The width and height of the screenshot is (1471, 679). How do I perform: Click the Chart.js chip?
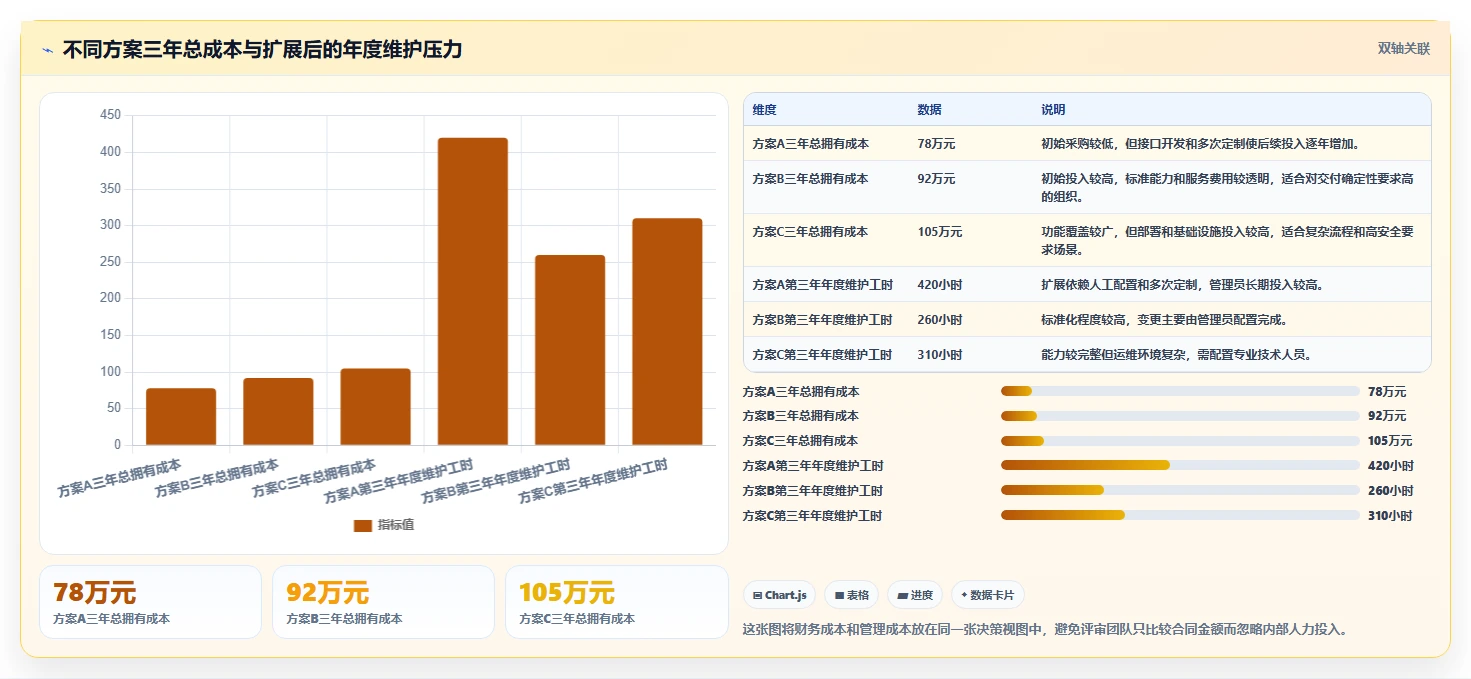pos(779,595)
